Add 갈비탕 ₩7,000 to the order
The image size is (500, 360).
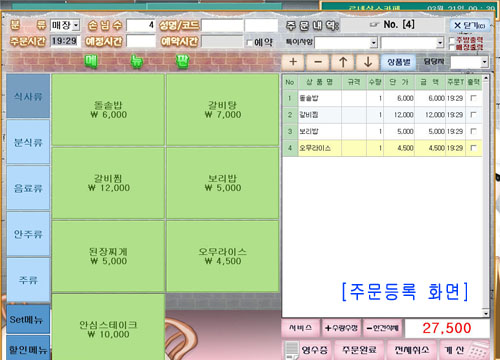(223, 110)
